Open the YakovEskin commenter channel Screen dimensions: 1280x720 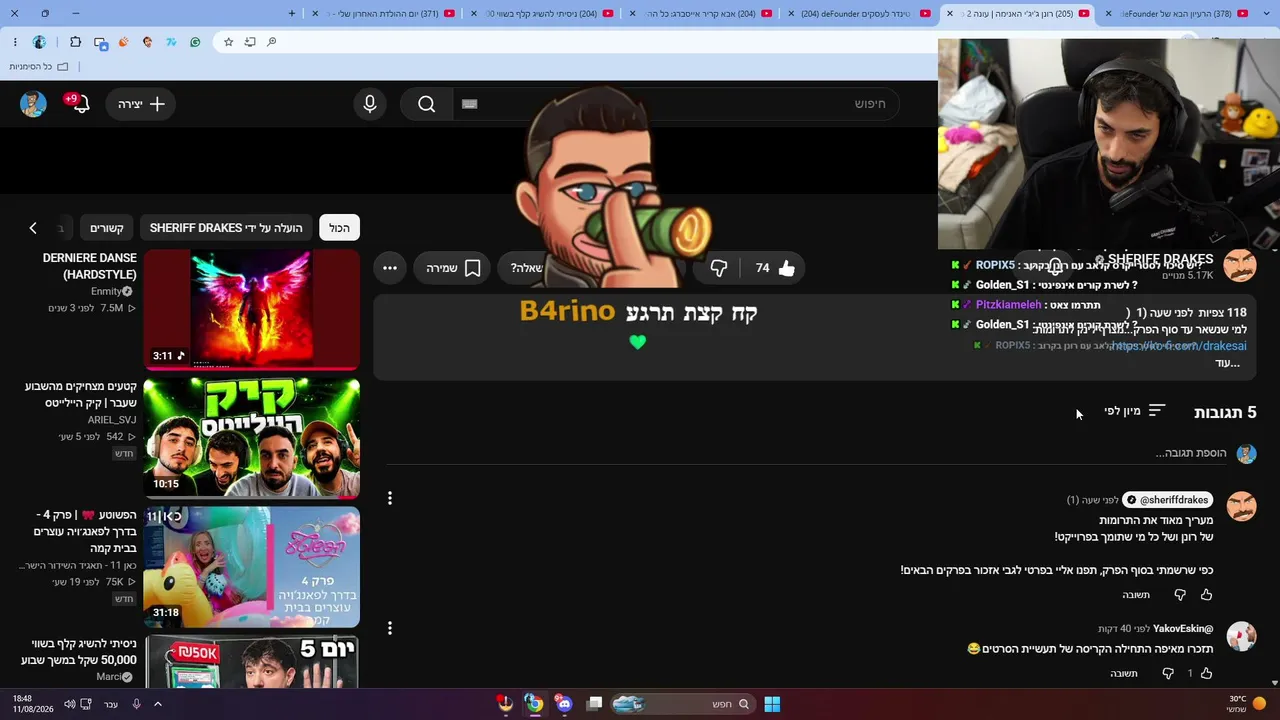click(1183, 629)
